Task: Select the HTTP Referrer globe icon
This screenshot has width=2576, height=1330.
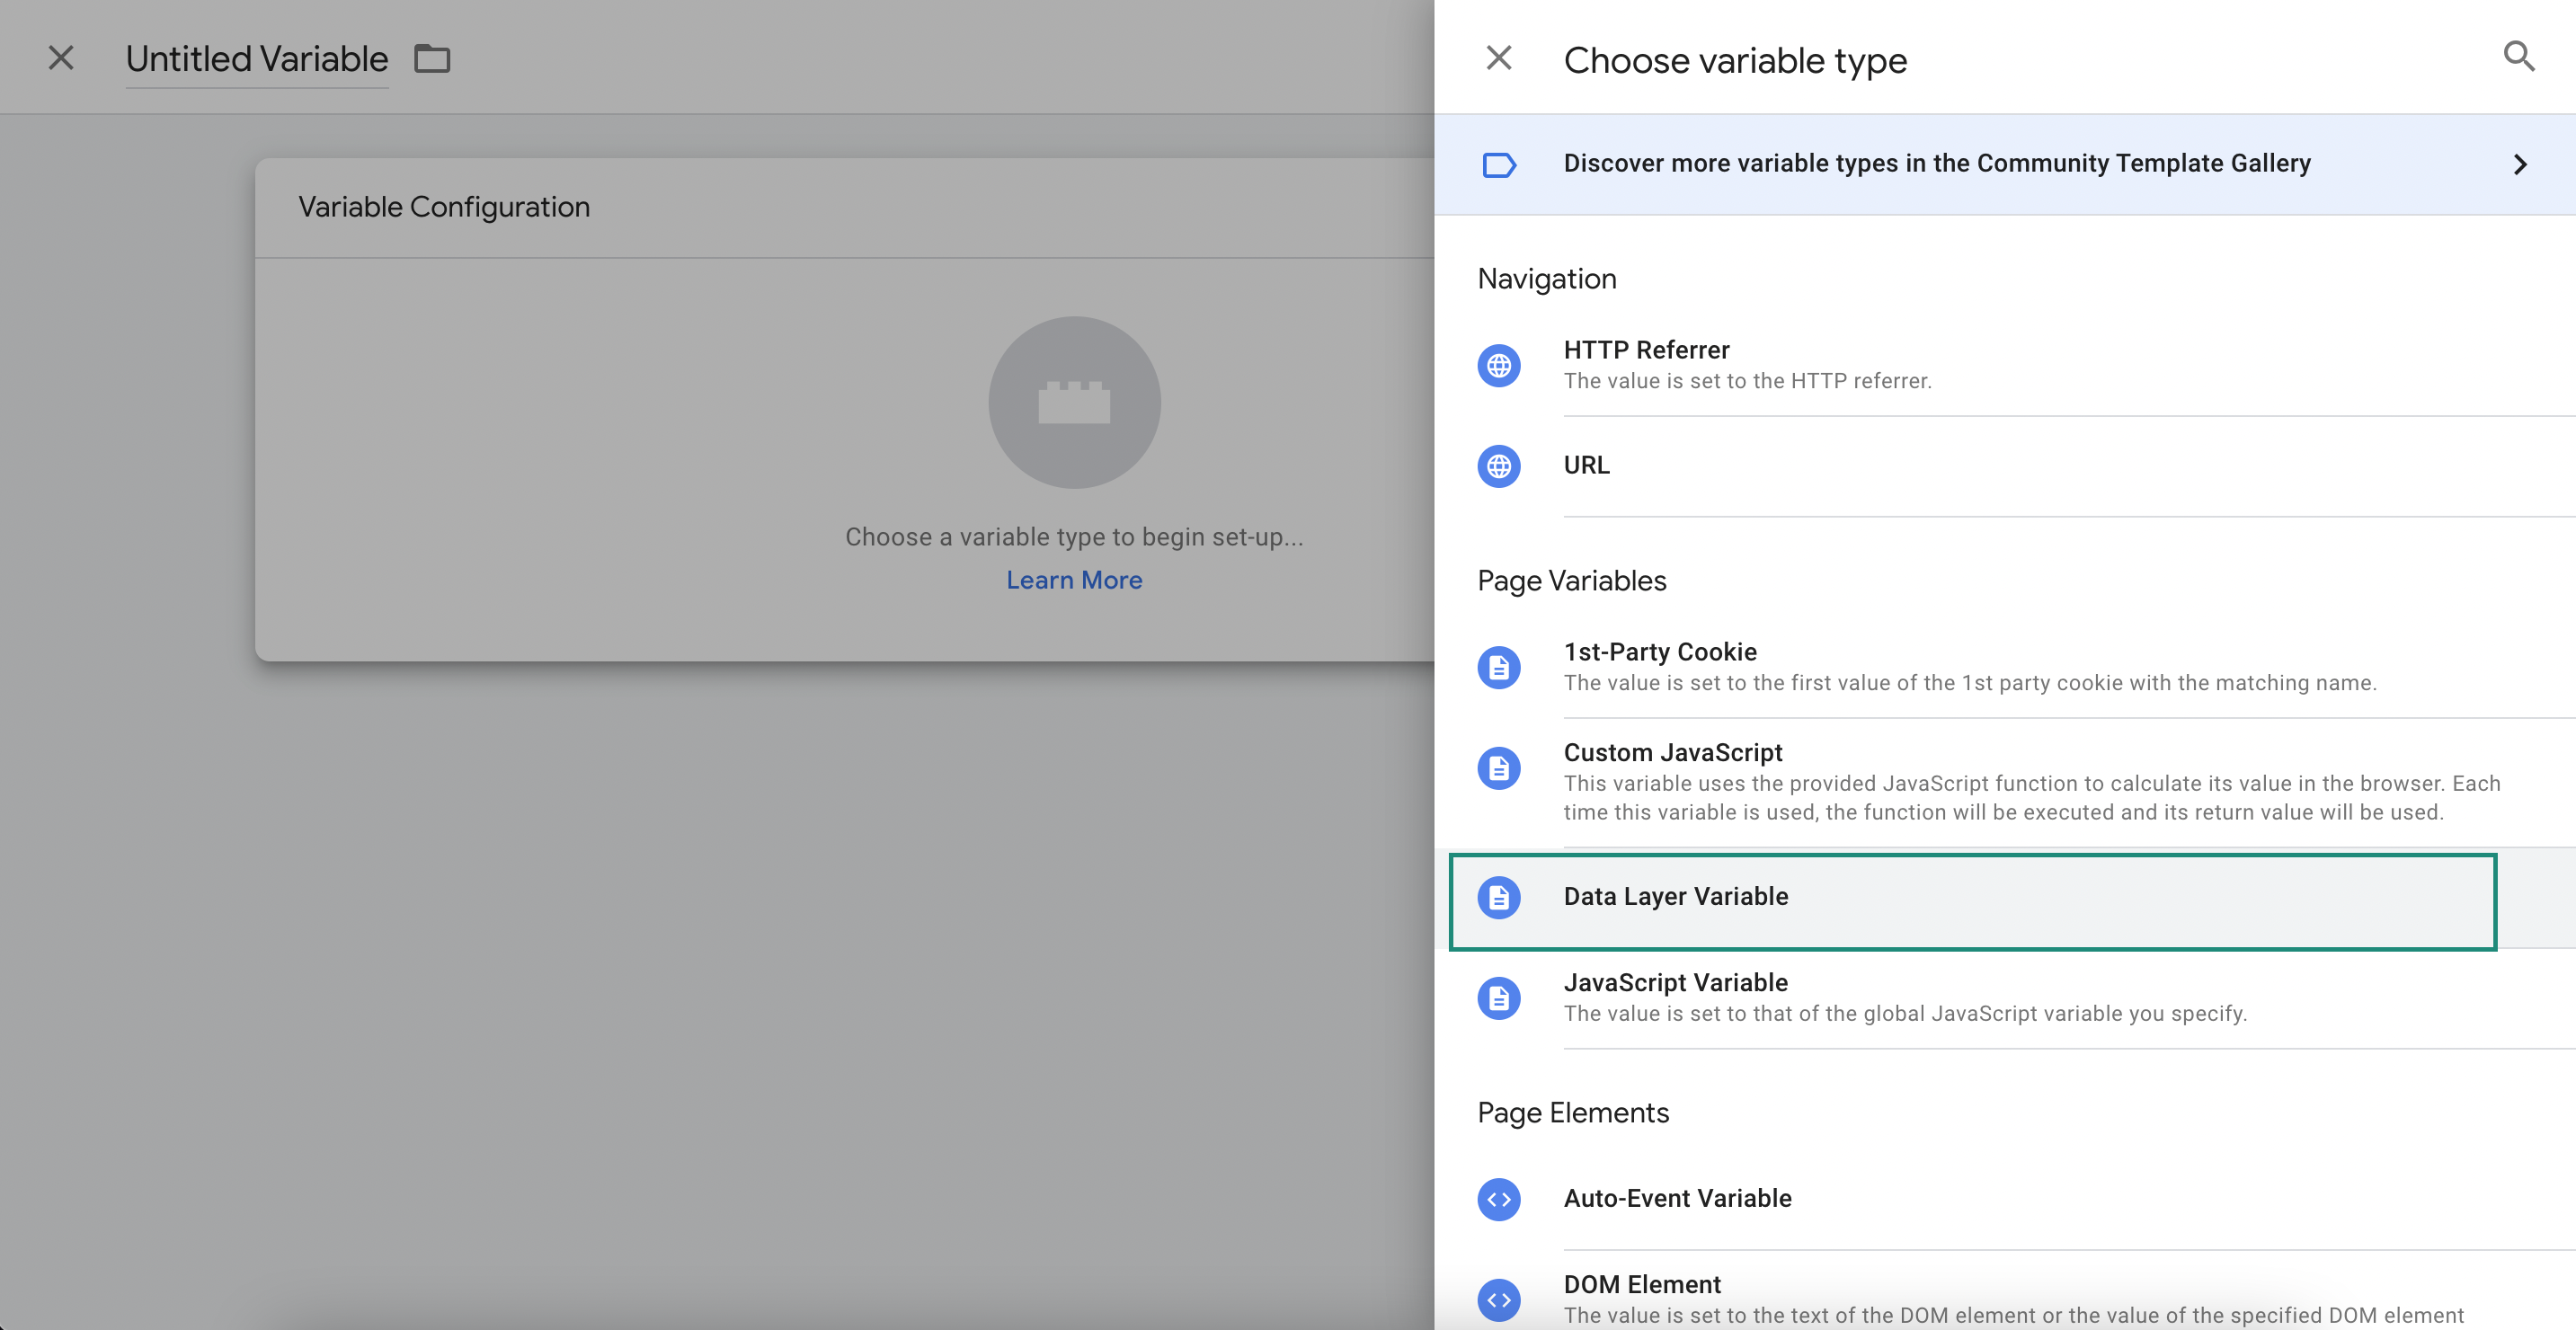Action: 1499,361
